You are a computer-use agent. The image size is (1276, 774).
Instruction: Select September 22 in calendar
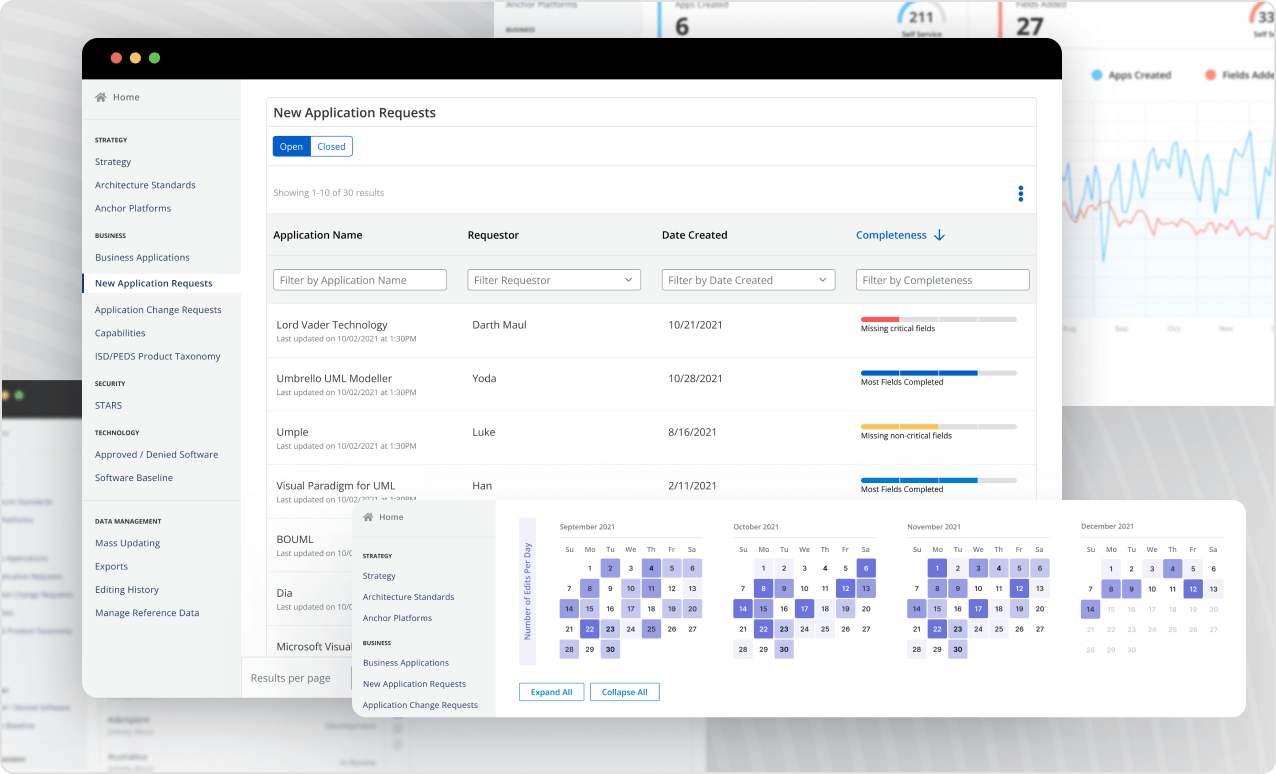point(590,629)
